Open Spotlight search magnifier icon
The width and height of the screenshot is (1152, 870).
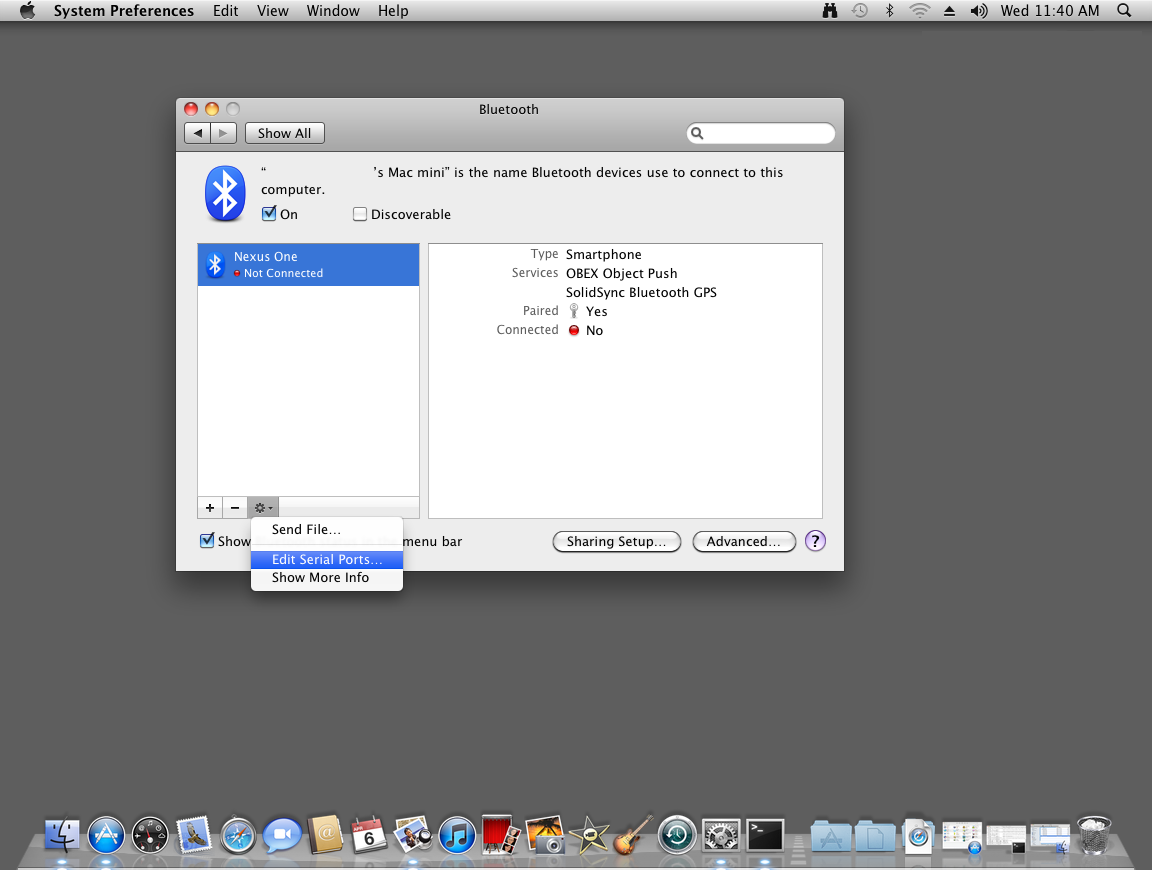pos(1124,11)
